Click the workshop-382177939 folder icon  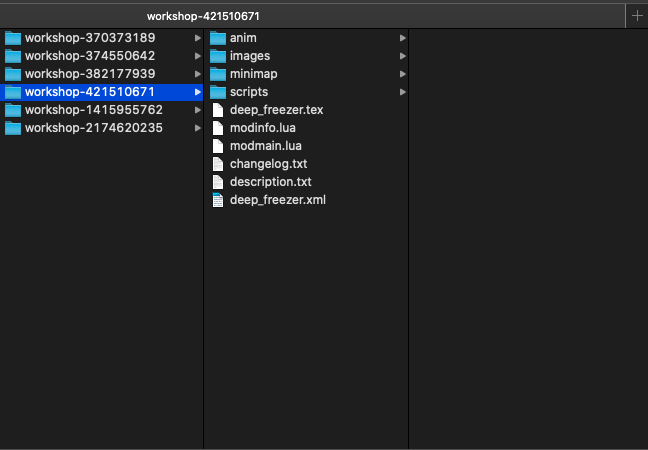tap(13, 74)
